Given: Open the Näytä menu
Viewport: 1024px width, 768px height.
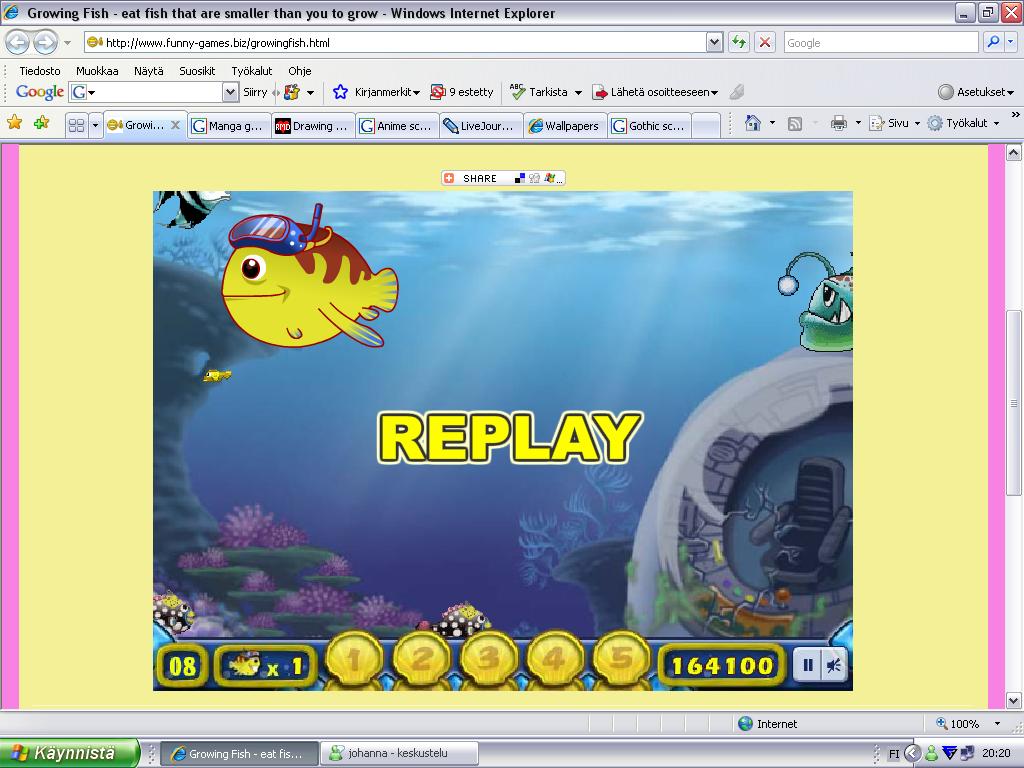Looking at the screenshot, I should 148,71.
